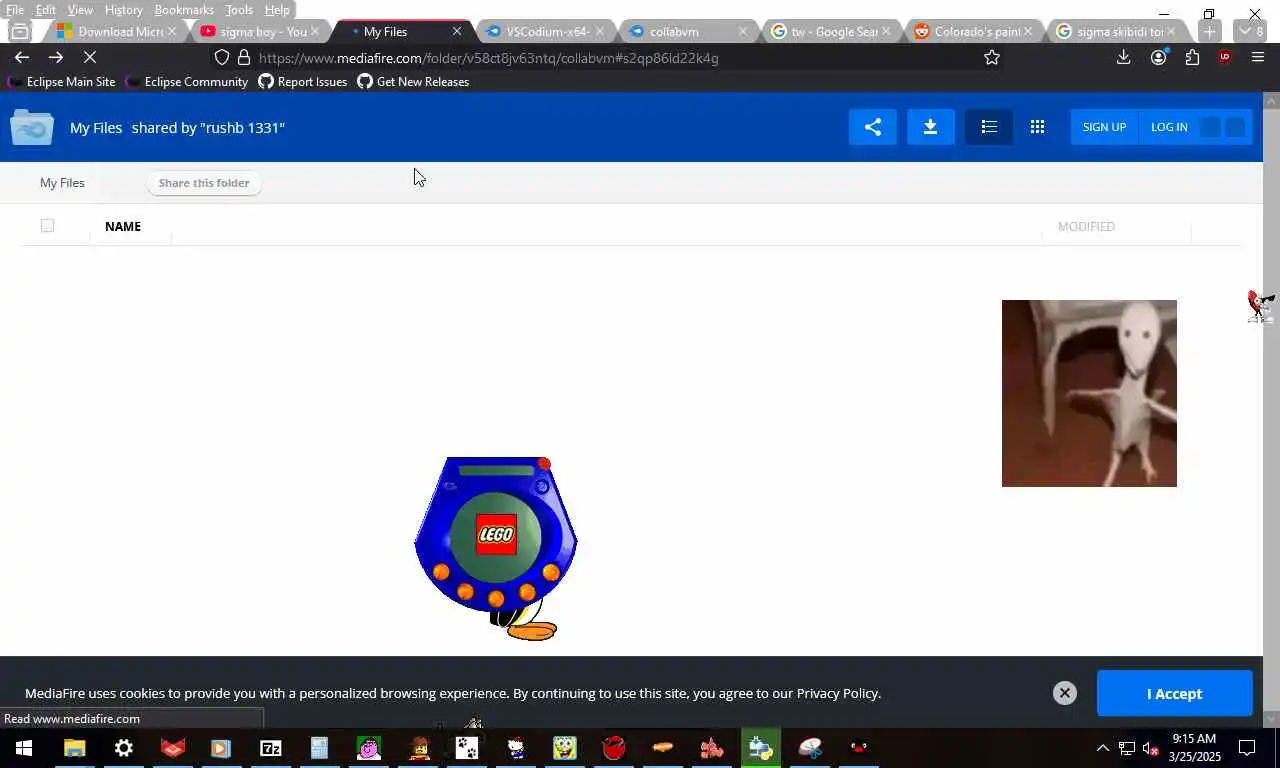
Task: Open the browser downloads panel icon
Action: coord(1124,58)
